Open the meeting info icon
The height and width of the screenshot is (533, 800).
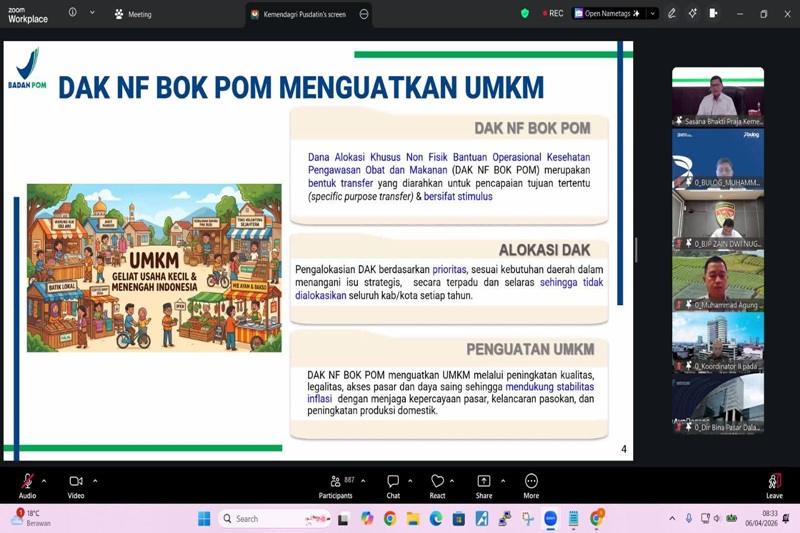click(73, 13)
